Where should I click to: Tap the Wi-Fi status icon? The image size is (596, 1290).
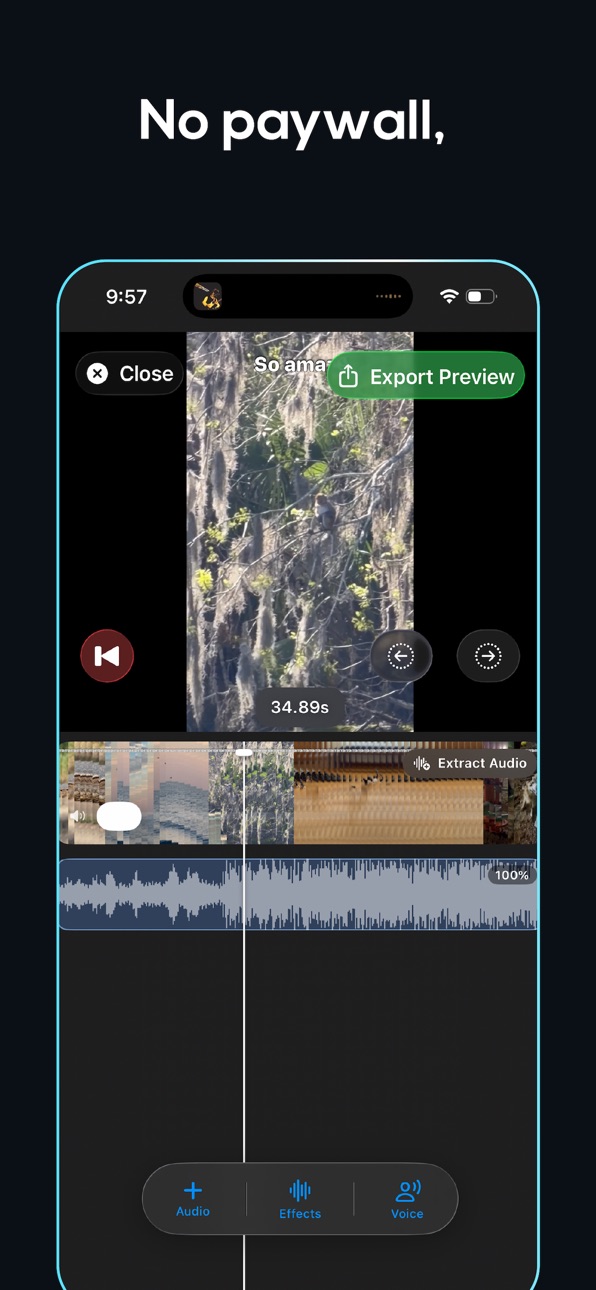click(449, 296)
